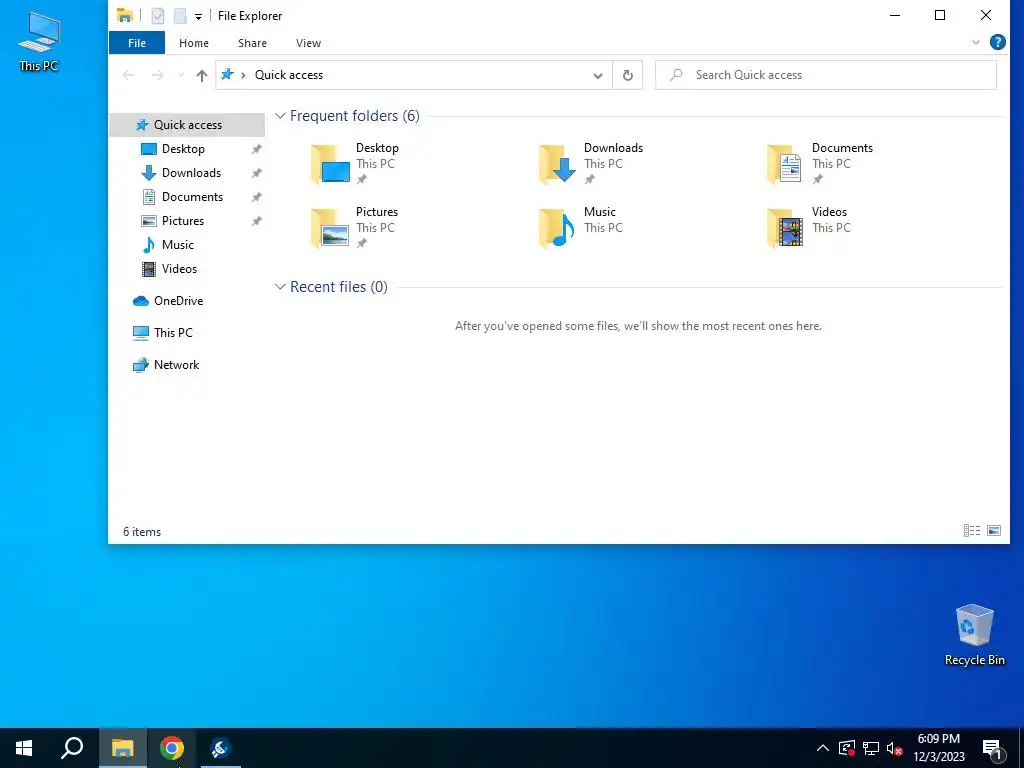Viewport: 1024px width, 768px height.
Task: Open the address bar history dropdown
Action: tap(598, 75)
